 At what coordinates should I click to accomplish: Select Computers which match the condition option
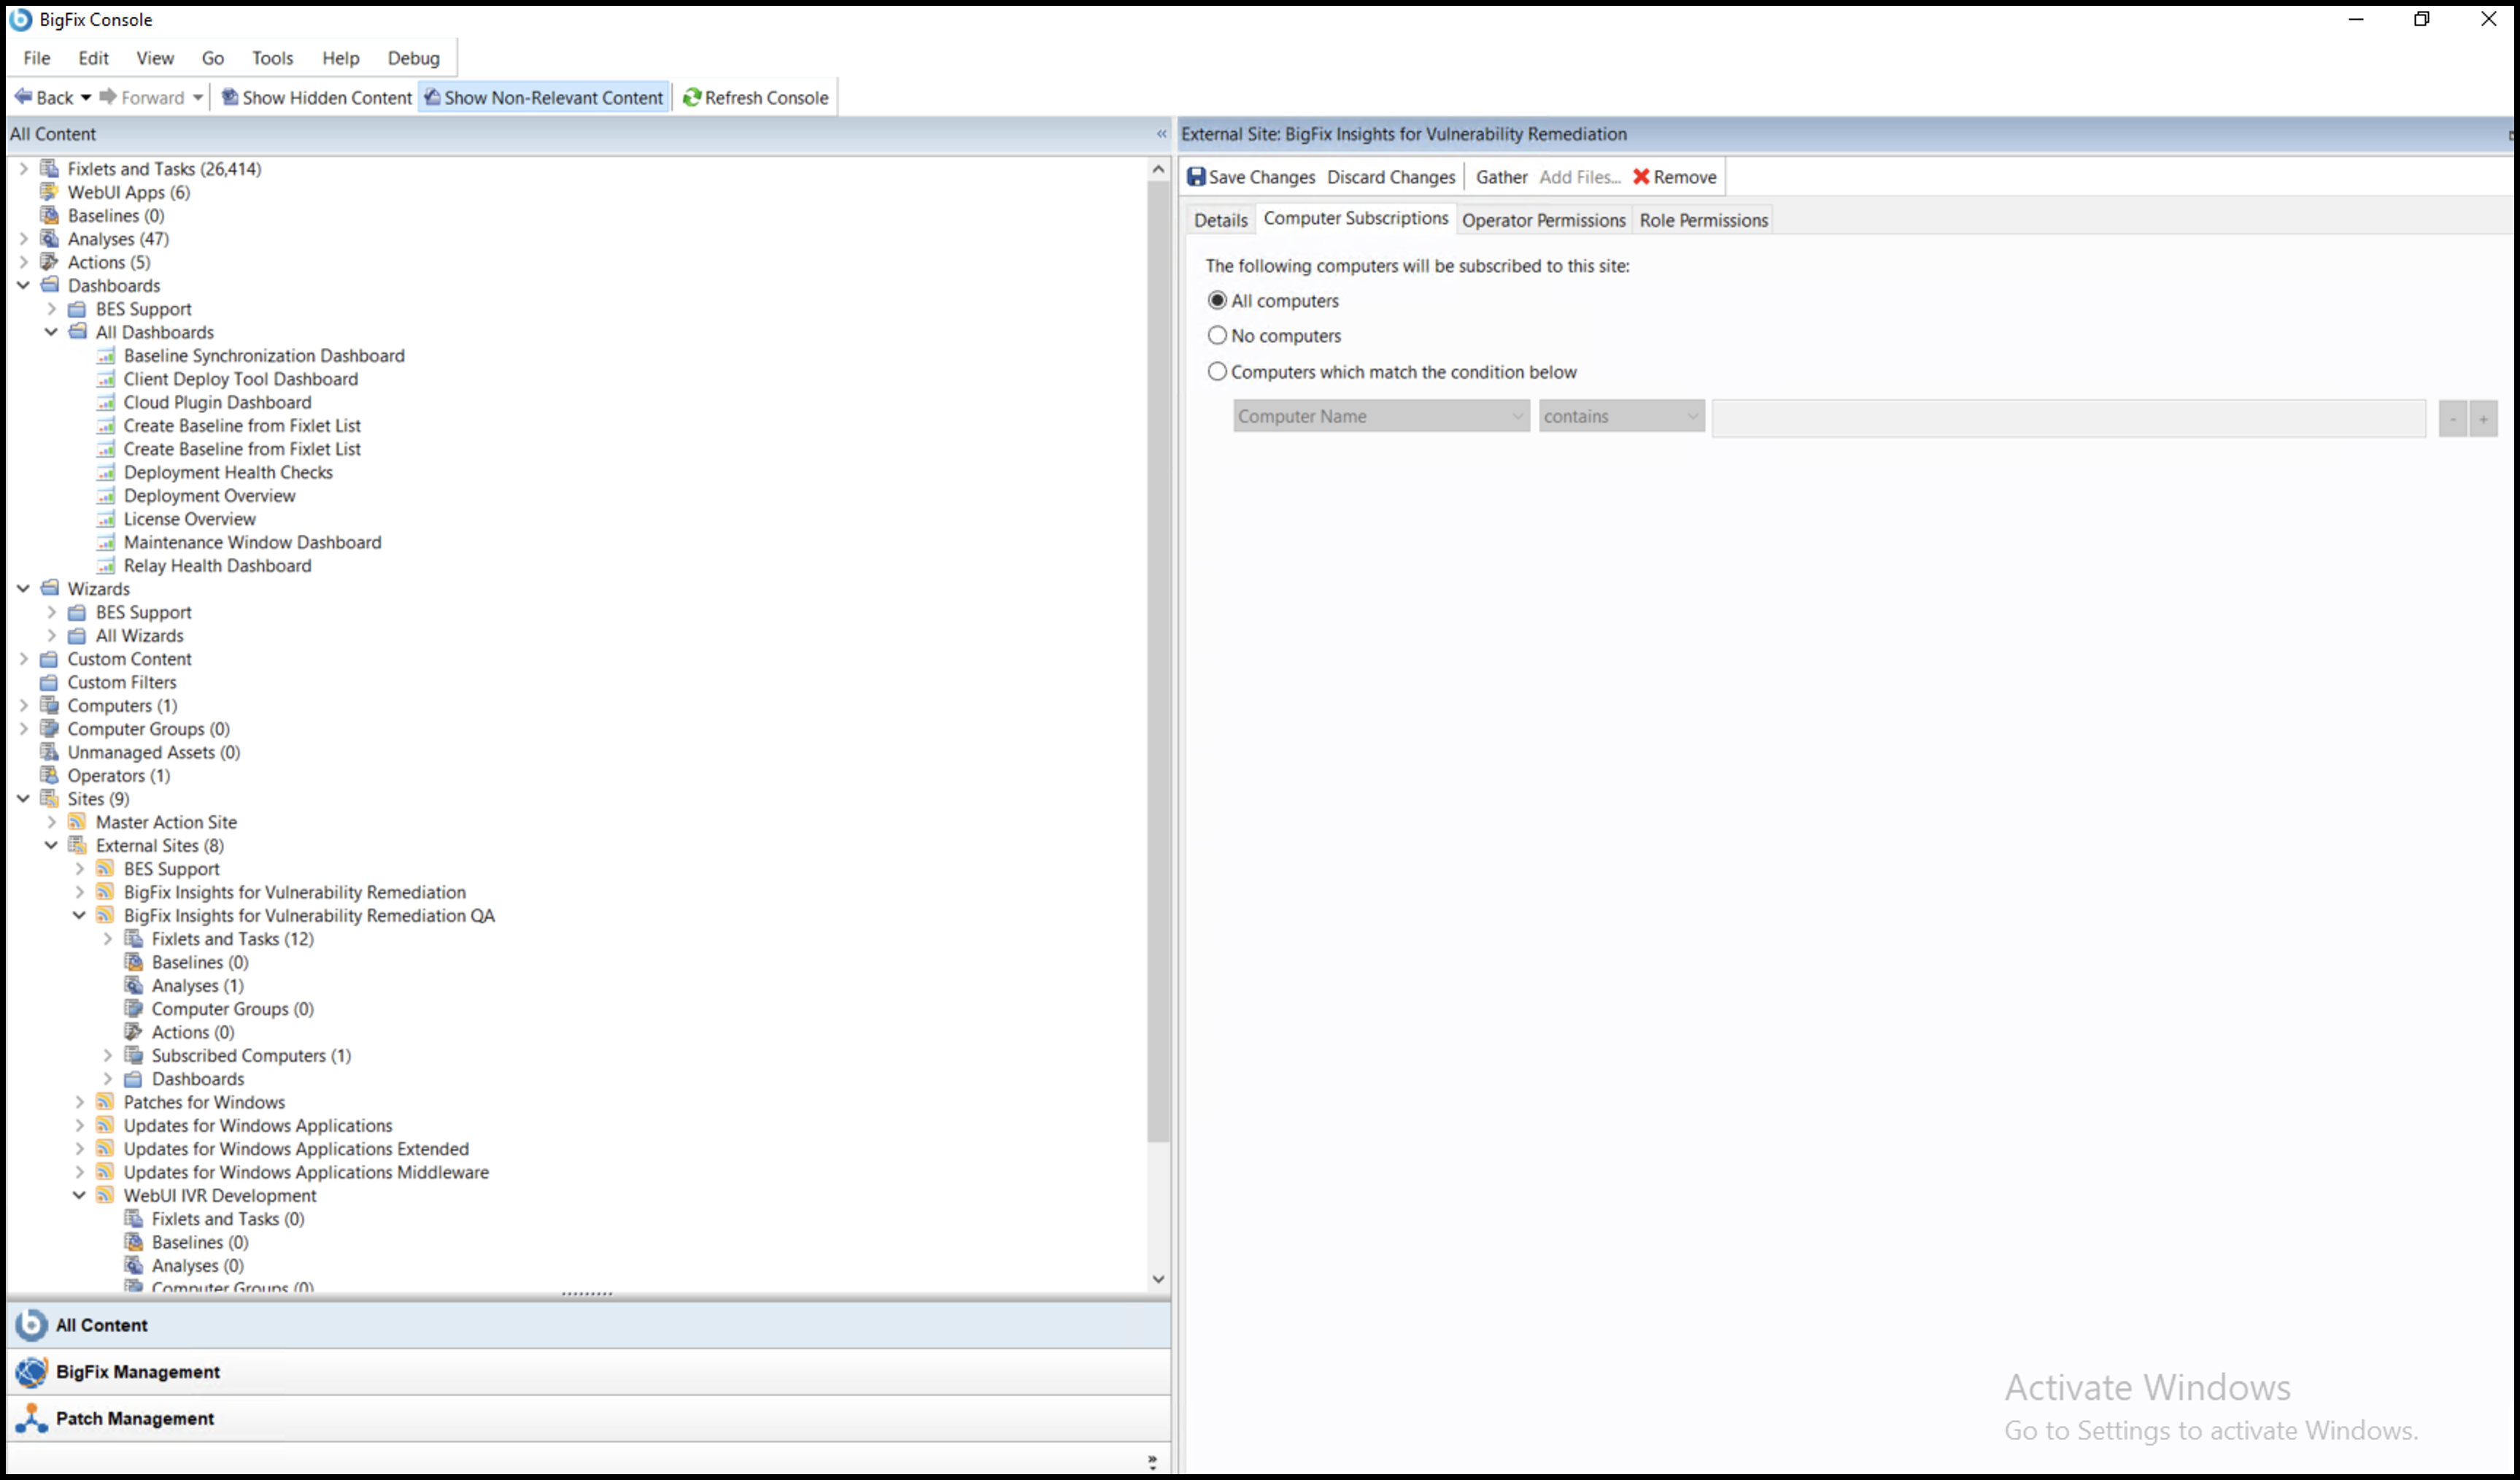pos(1217,372)
